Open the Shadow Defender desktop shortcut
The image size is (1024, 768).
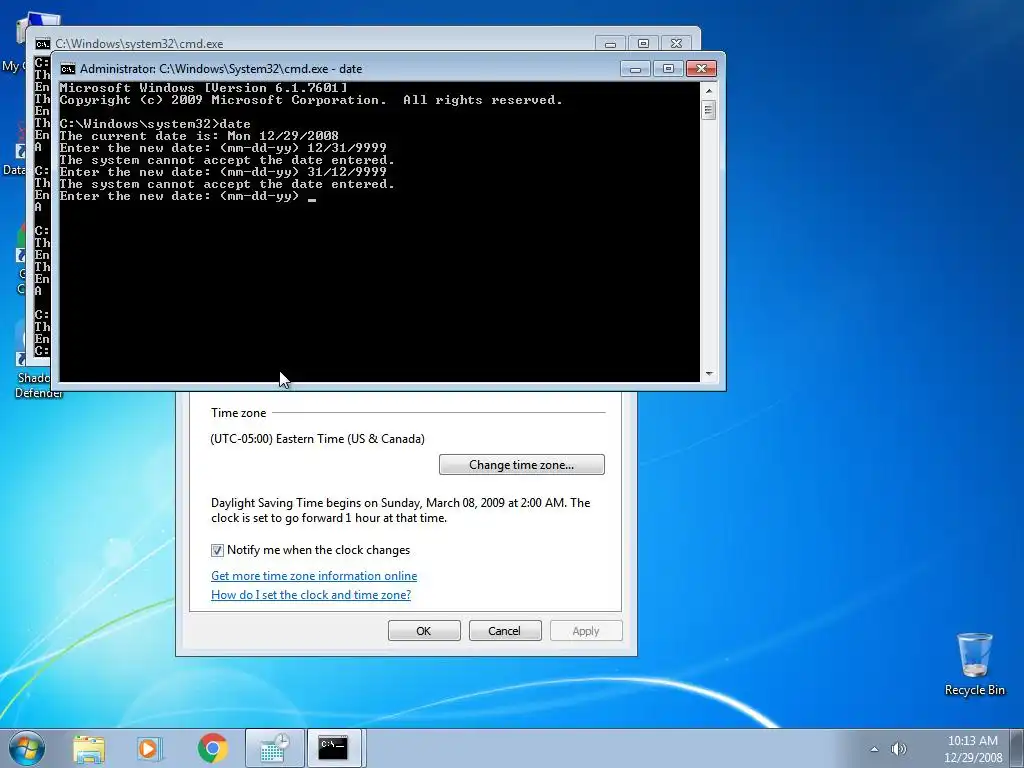[36, 362]
